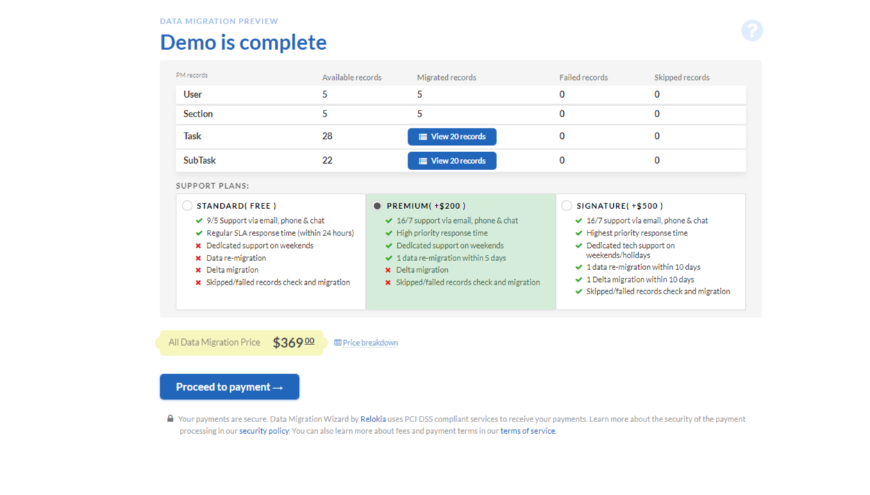The image size is (870, 495).
Task: View 20 records for Task row
Action: [x=452, y=136]
